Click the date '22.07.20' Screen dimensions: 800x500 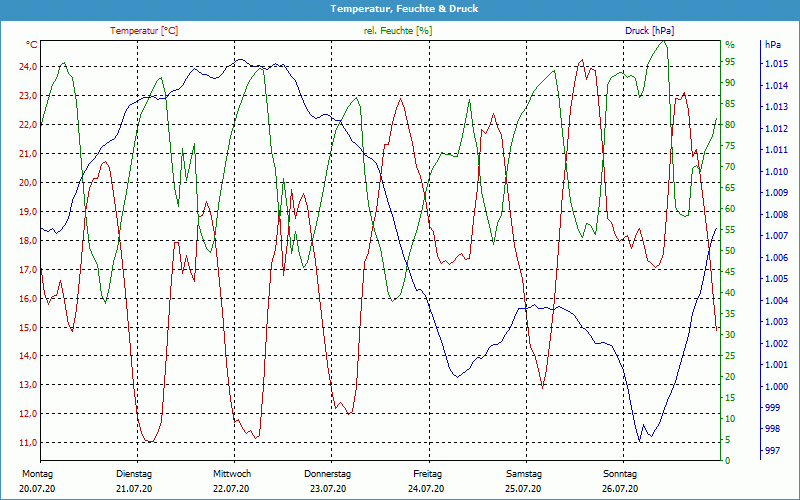[231, 489]
